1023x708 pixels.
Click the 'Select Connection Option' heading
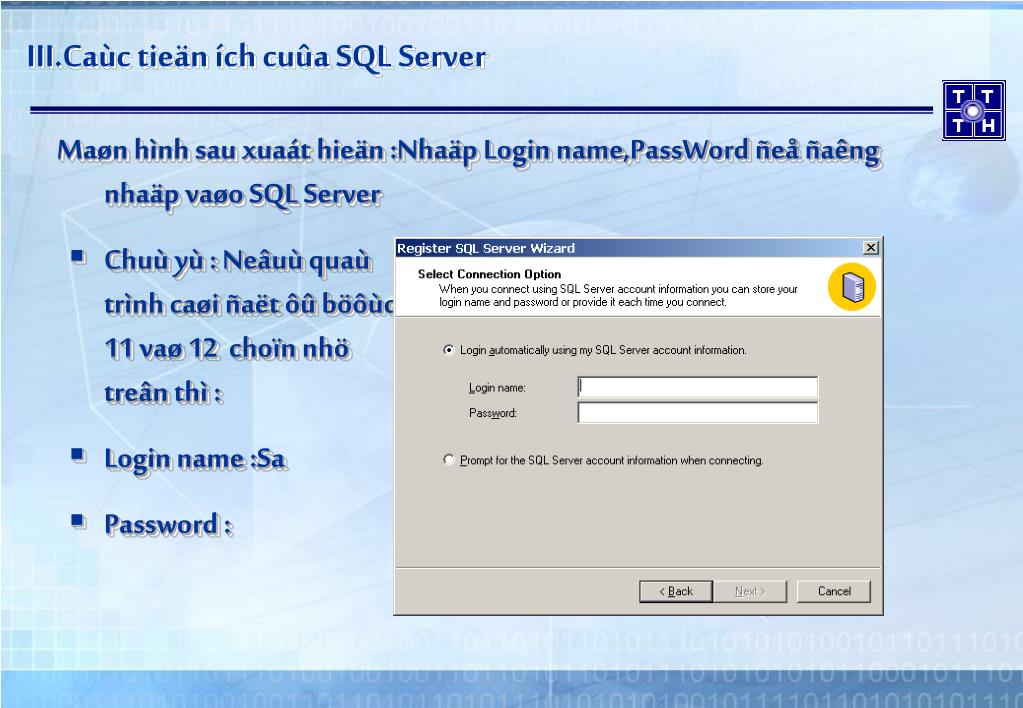[x=489, y=274]
